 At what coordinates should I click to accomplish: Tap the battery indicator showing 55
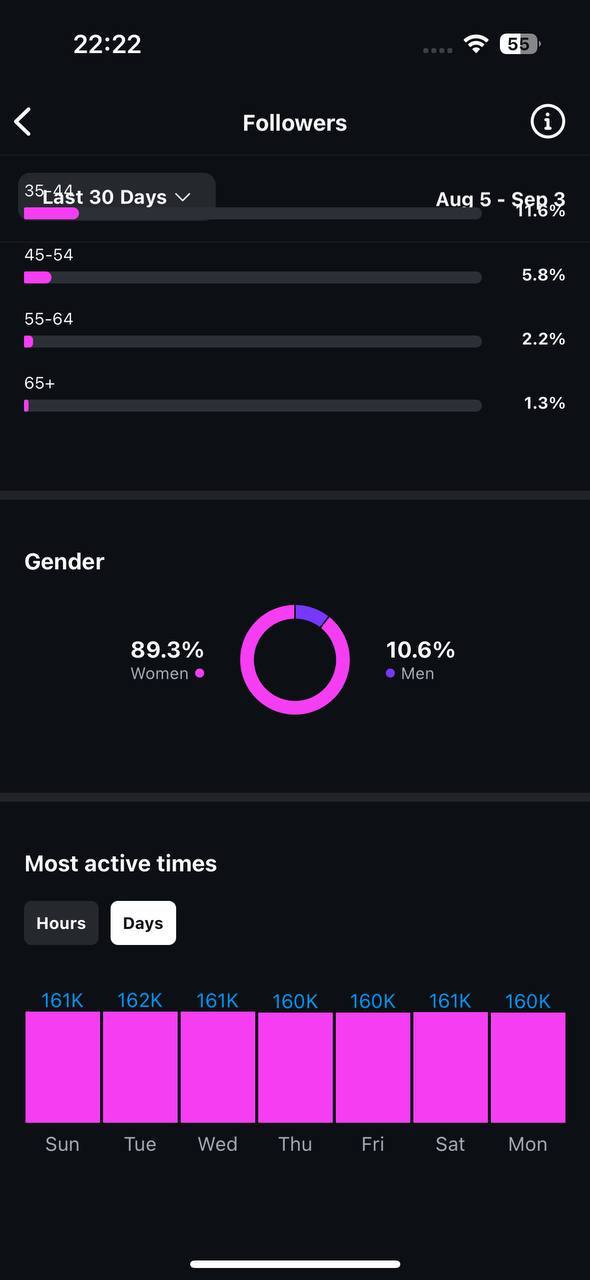pos(520,44)
